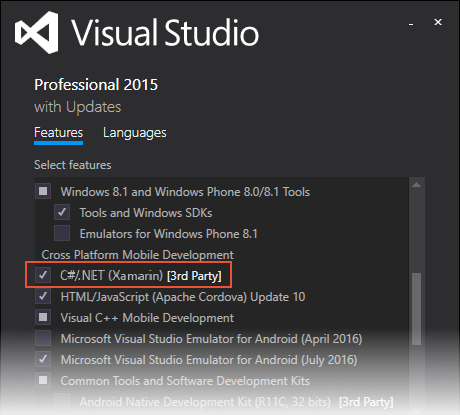Image resolution: width=460 pixels, height=415 pixels.
Task: Enable Emulators for Windows Phone 8.1
Action: [62, 233]
